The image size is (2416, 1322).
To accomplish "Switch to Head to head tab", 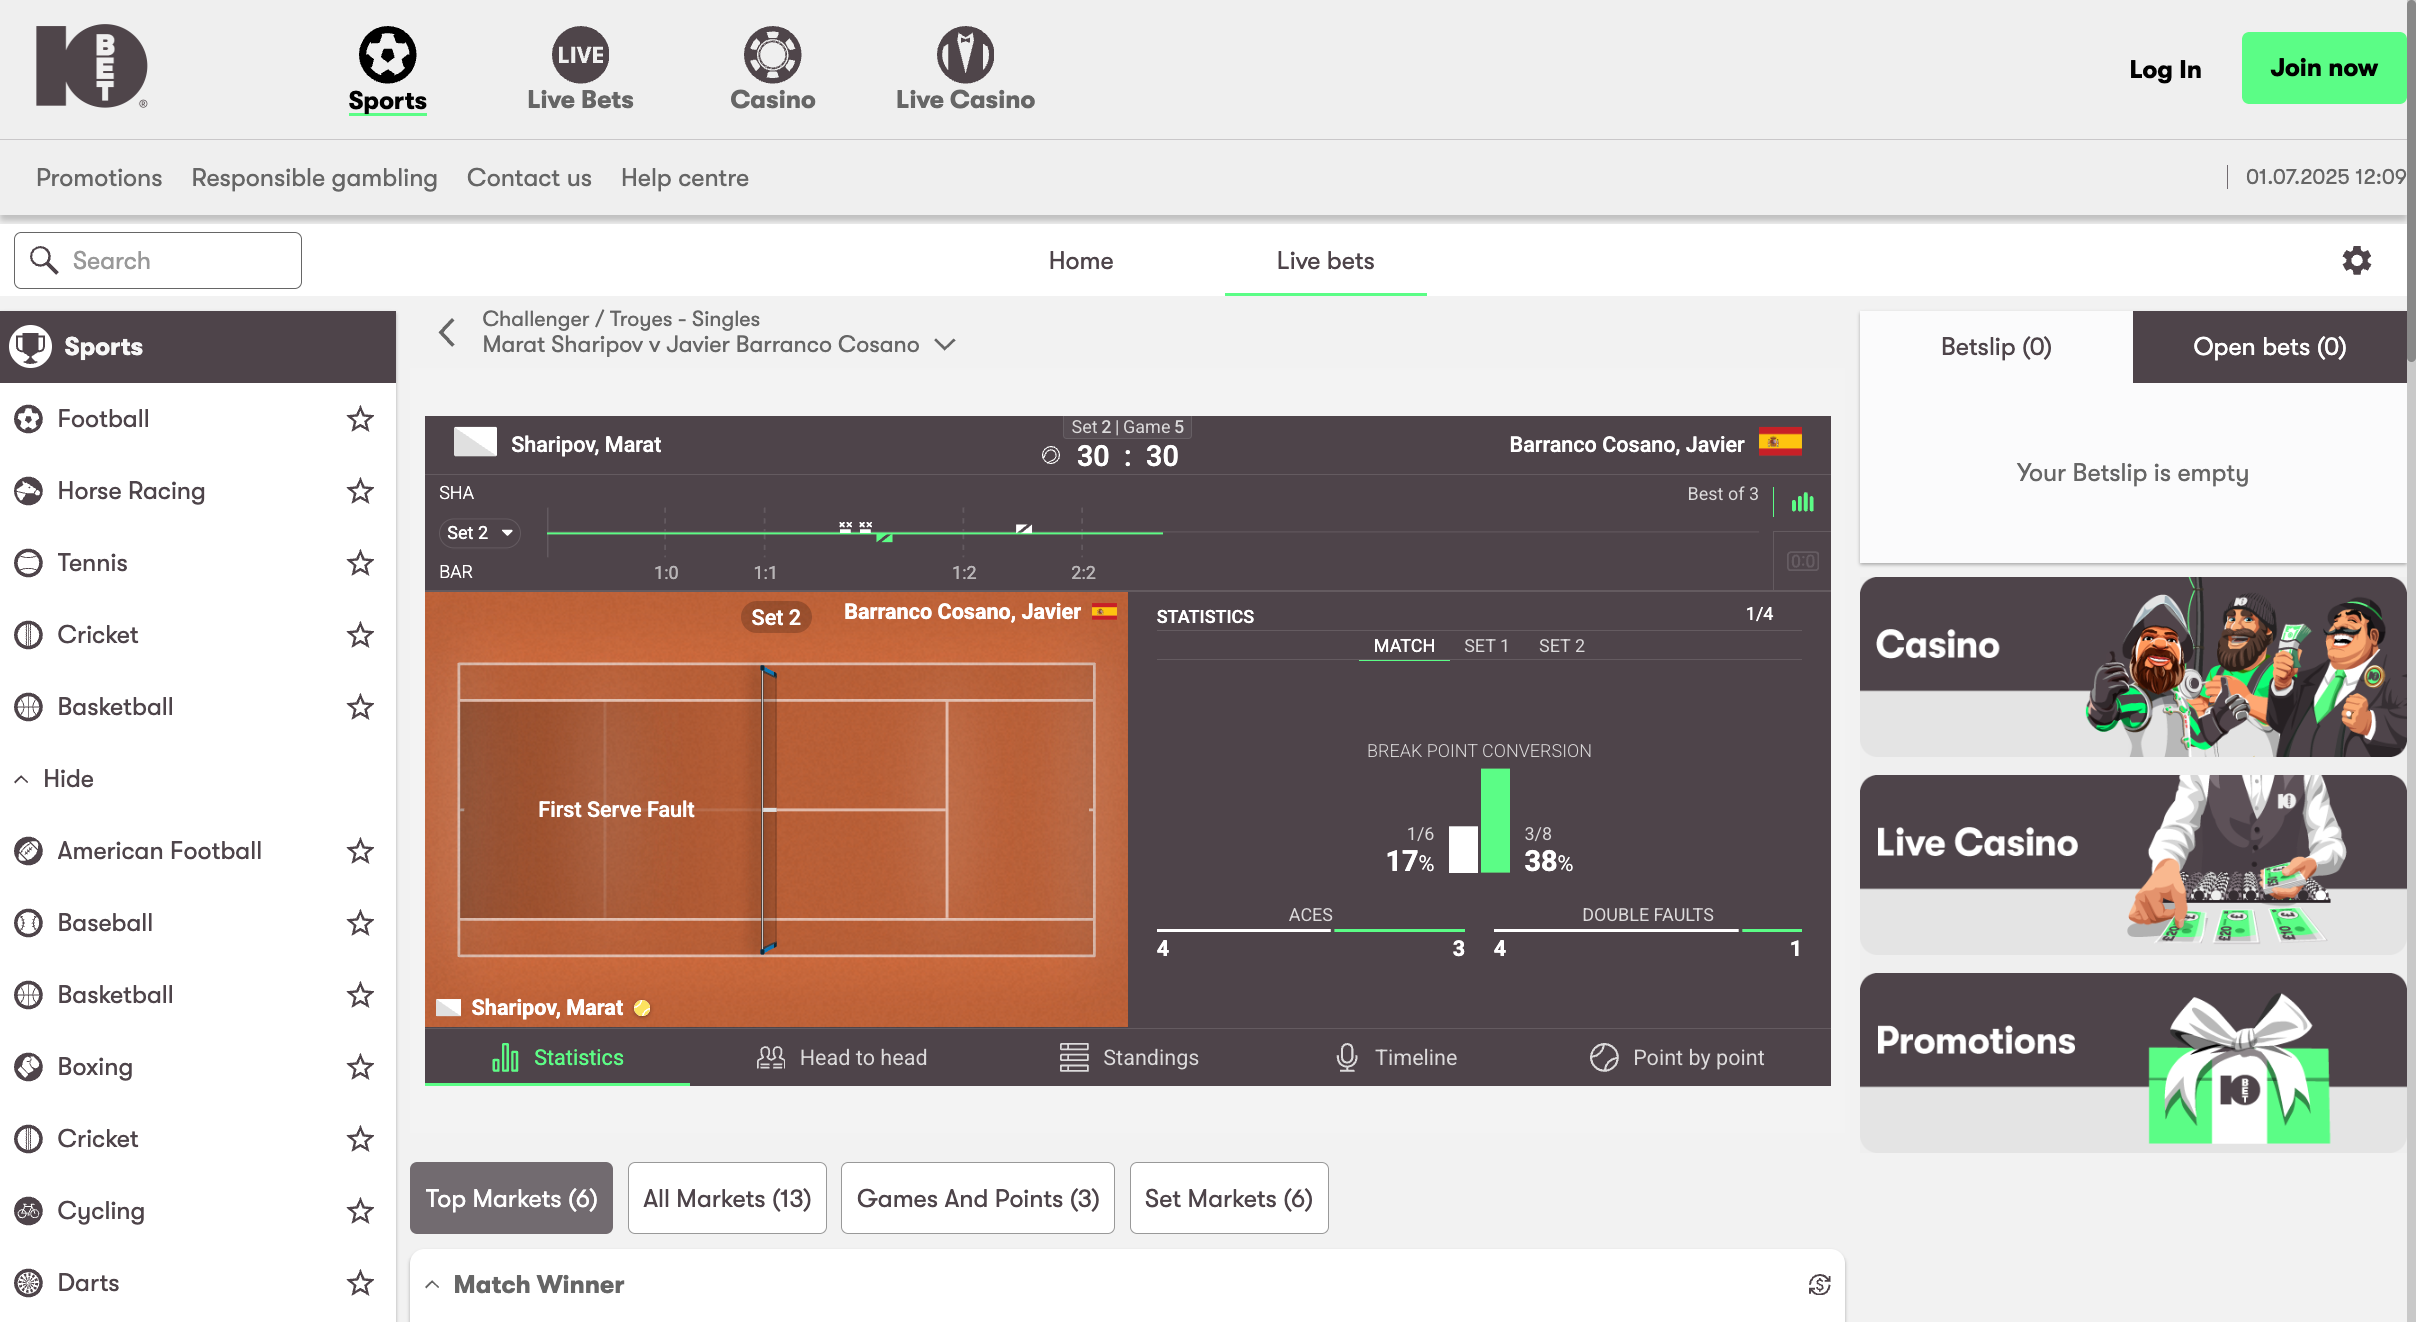I will click(x=842, y=1057).
